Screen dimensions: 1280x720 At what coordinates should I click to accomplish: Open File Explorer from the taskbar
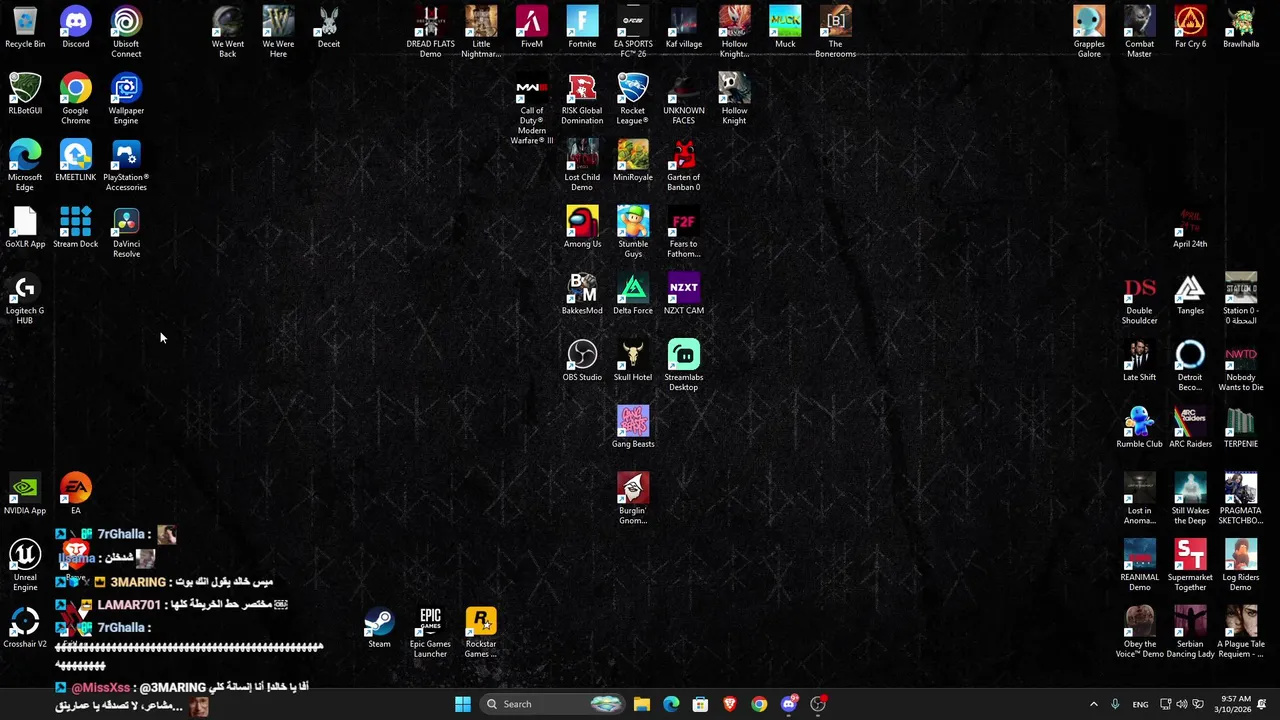(642, 704)
